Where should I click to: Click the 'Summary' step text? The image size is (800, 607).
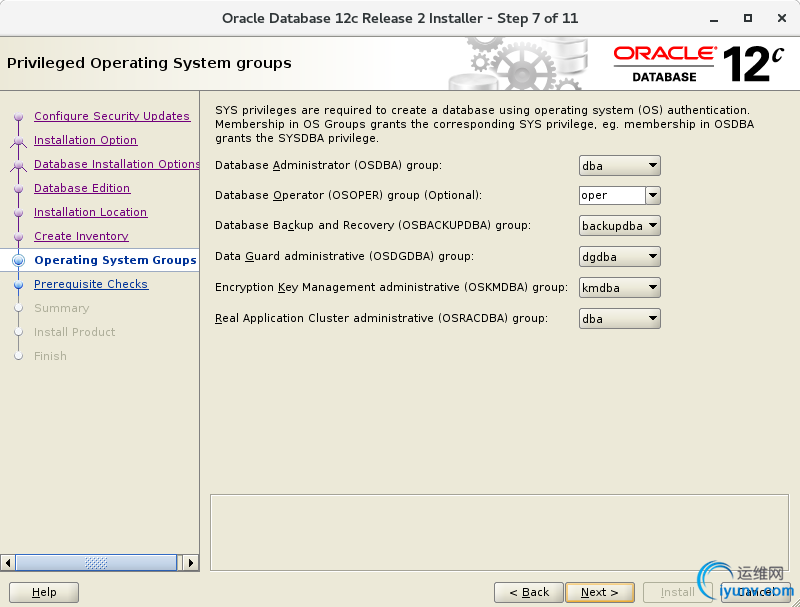(x=62, y=308)
